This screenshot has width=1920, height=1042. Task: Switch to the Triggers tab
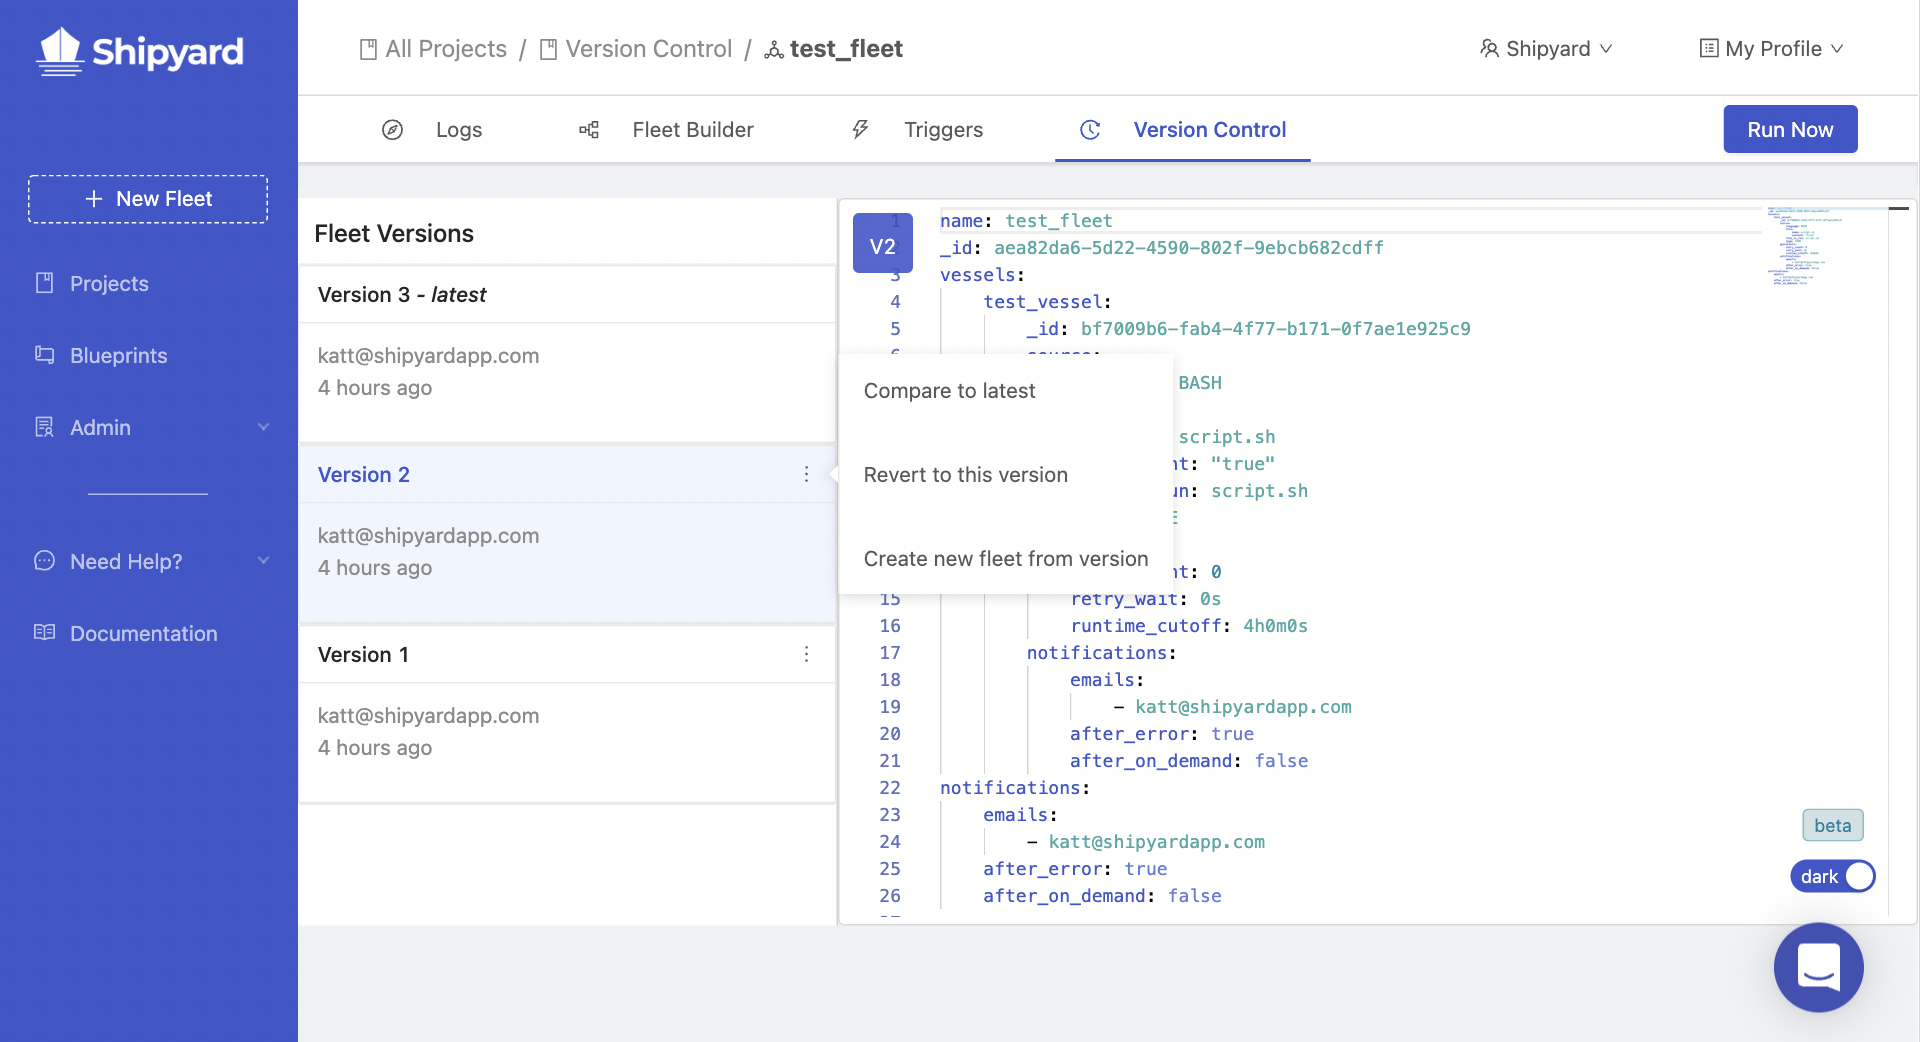(917, 130)
